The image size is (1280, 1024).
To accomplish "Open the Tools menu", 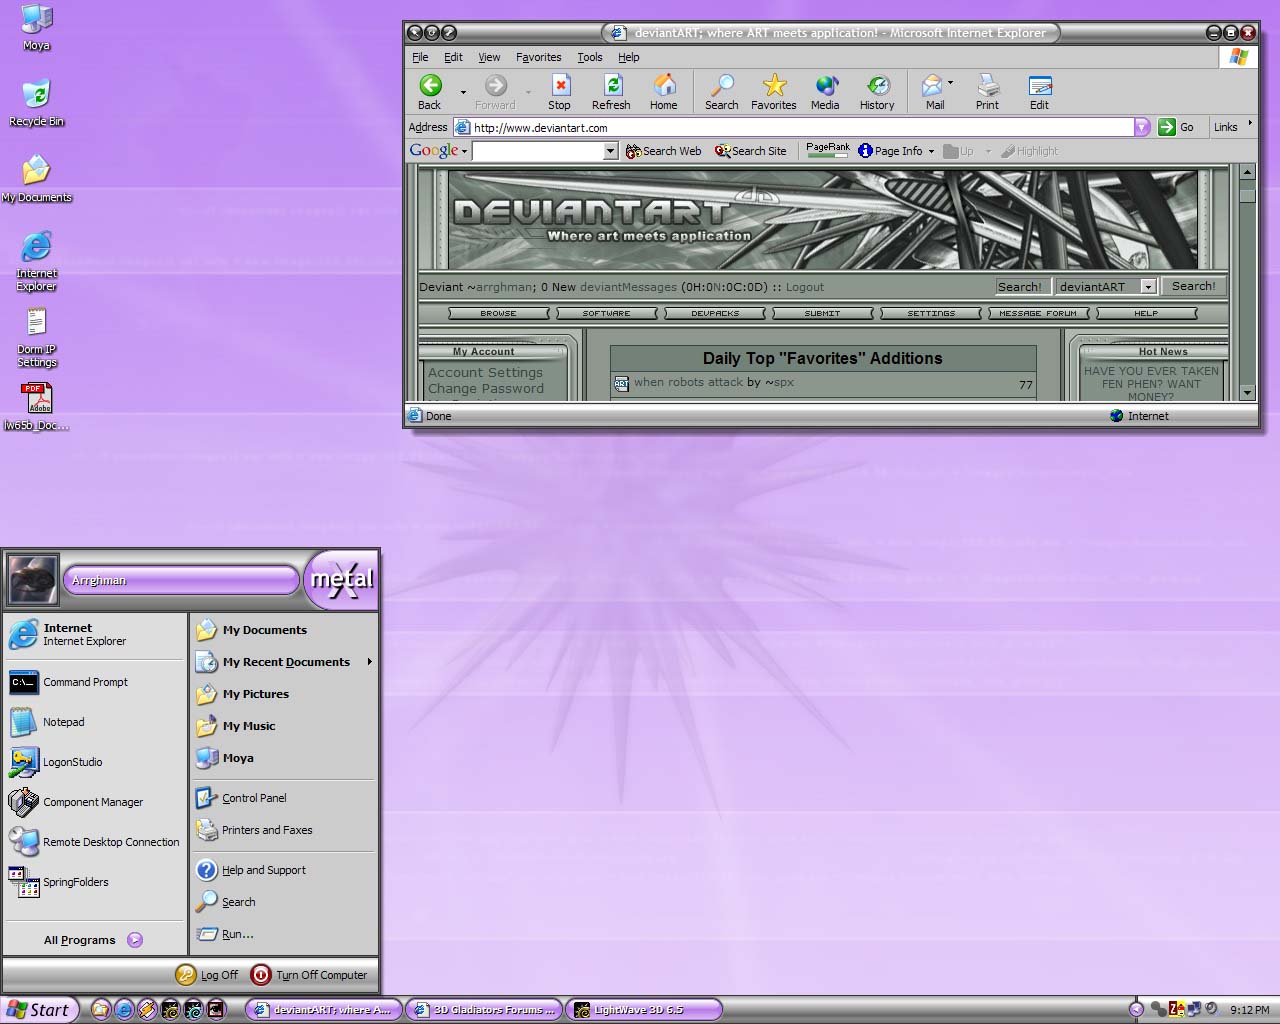I will (590, 57).
